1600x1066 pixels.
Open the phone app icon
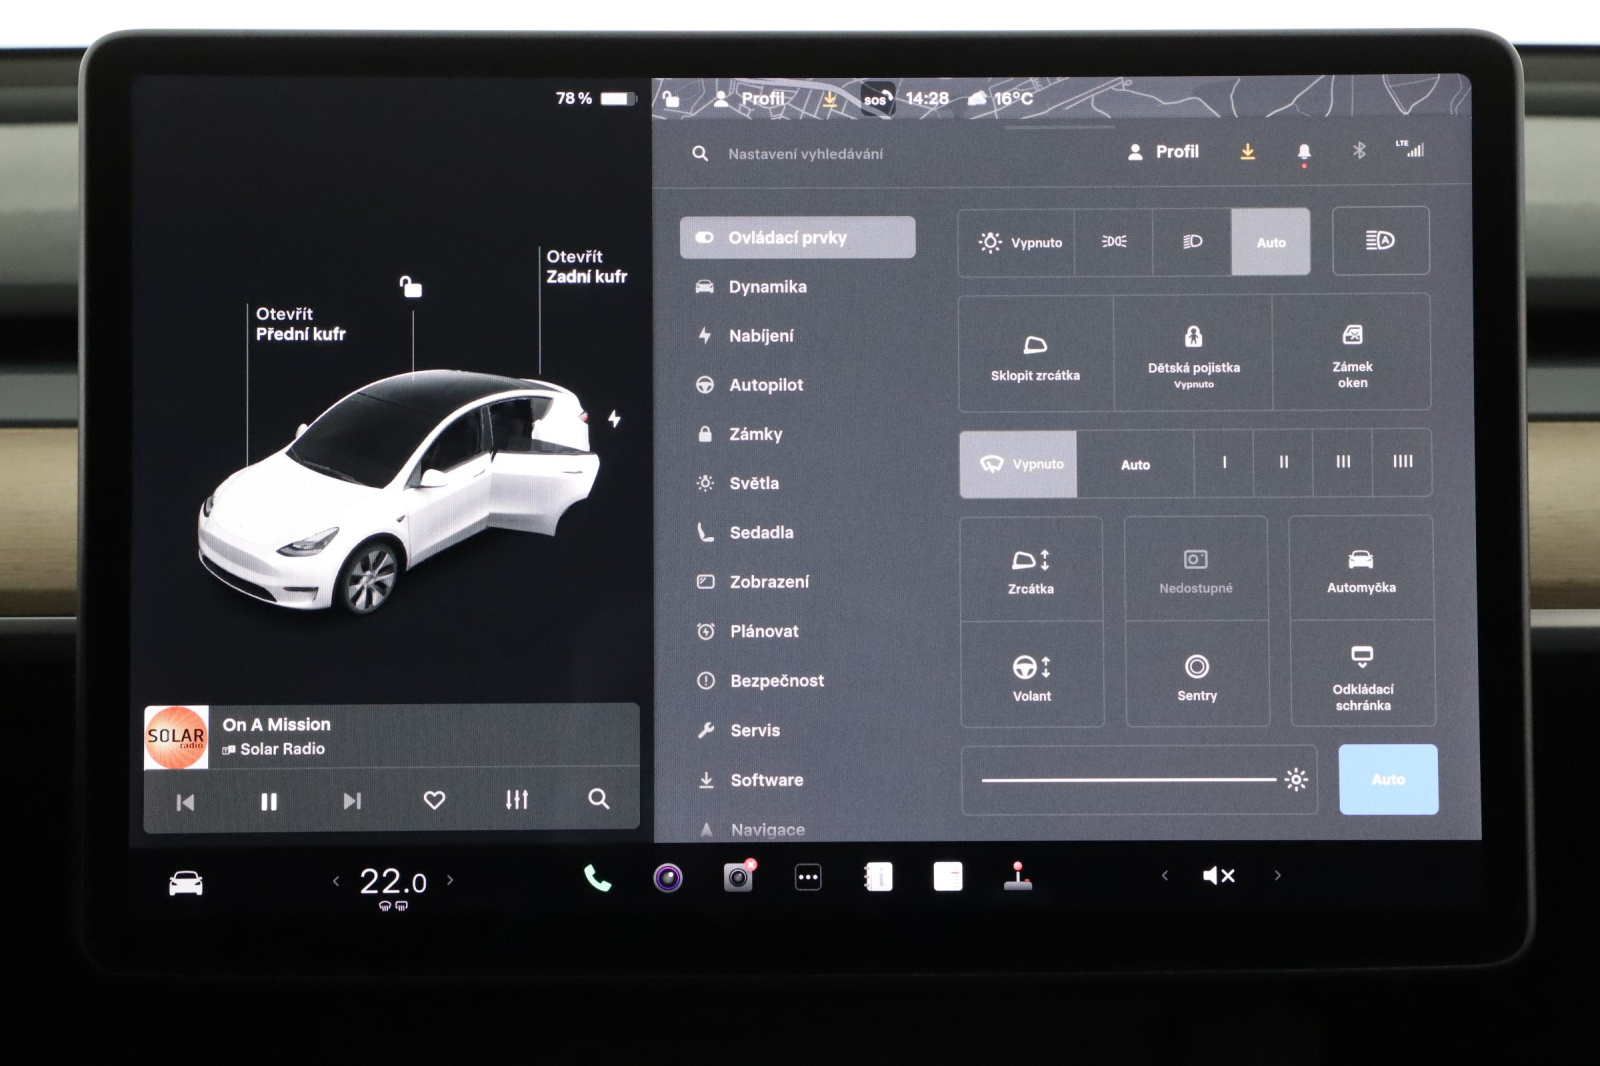point(597,878)
